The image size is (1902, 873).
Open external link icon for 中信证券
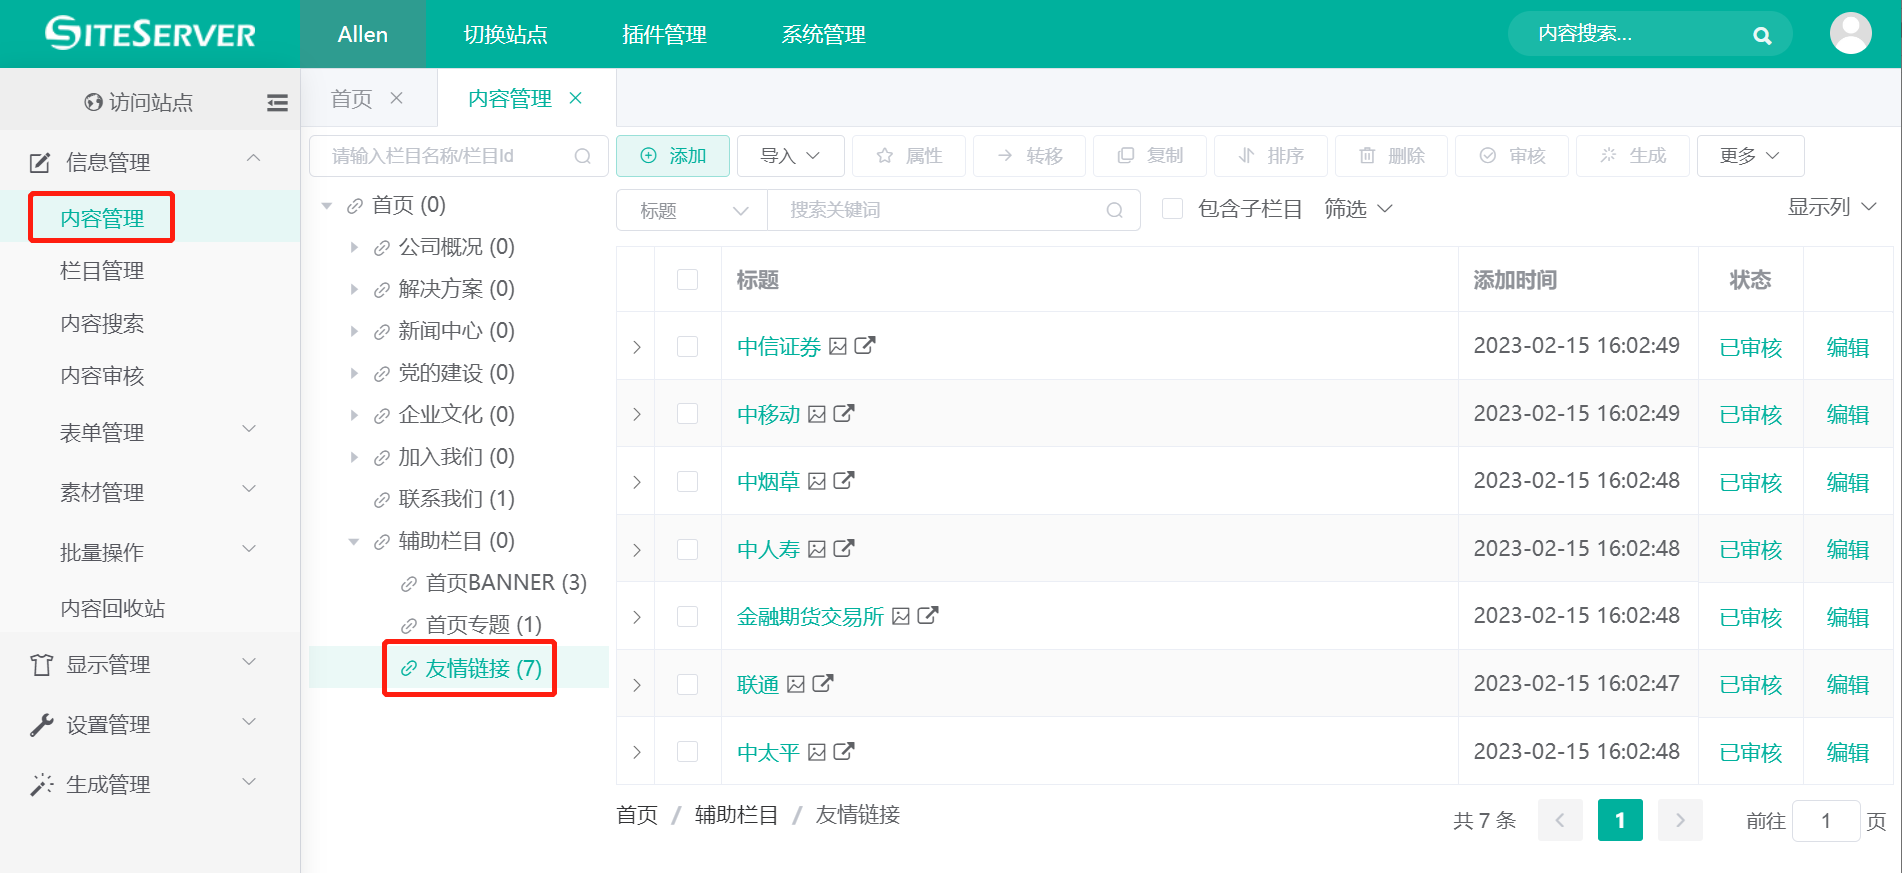tap(865, 345)
